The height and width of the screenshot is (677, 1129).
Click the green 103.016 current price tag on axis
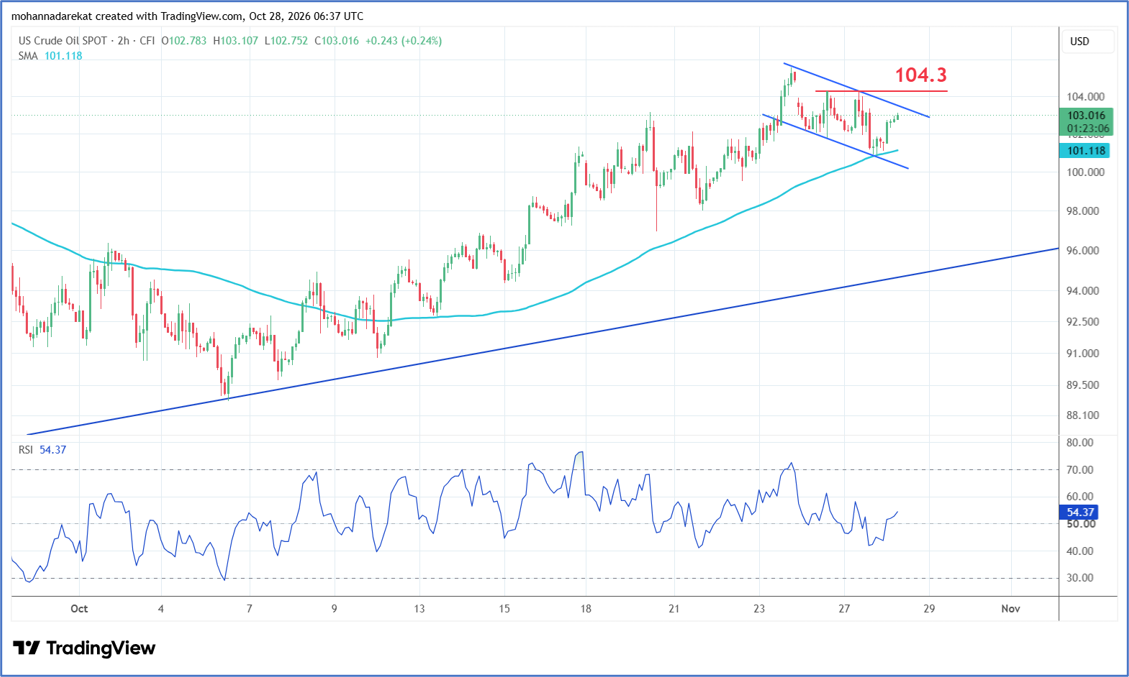[1086, 122]
